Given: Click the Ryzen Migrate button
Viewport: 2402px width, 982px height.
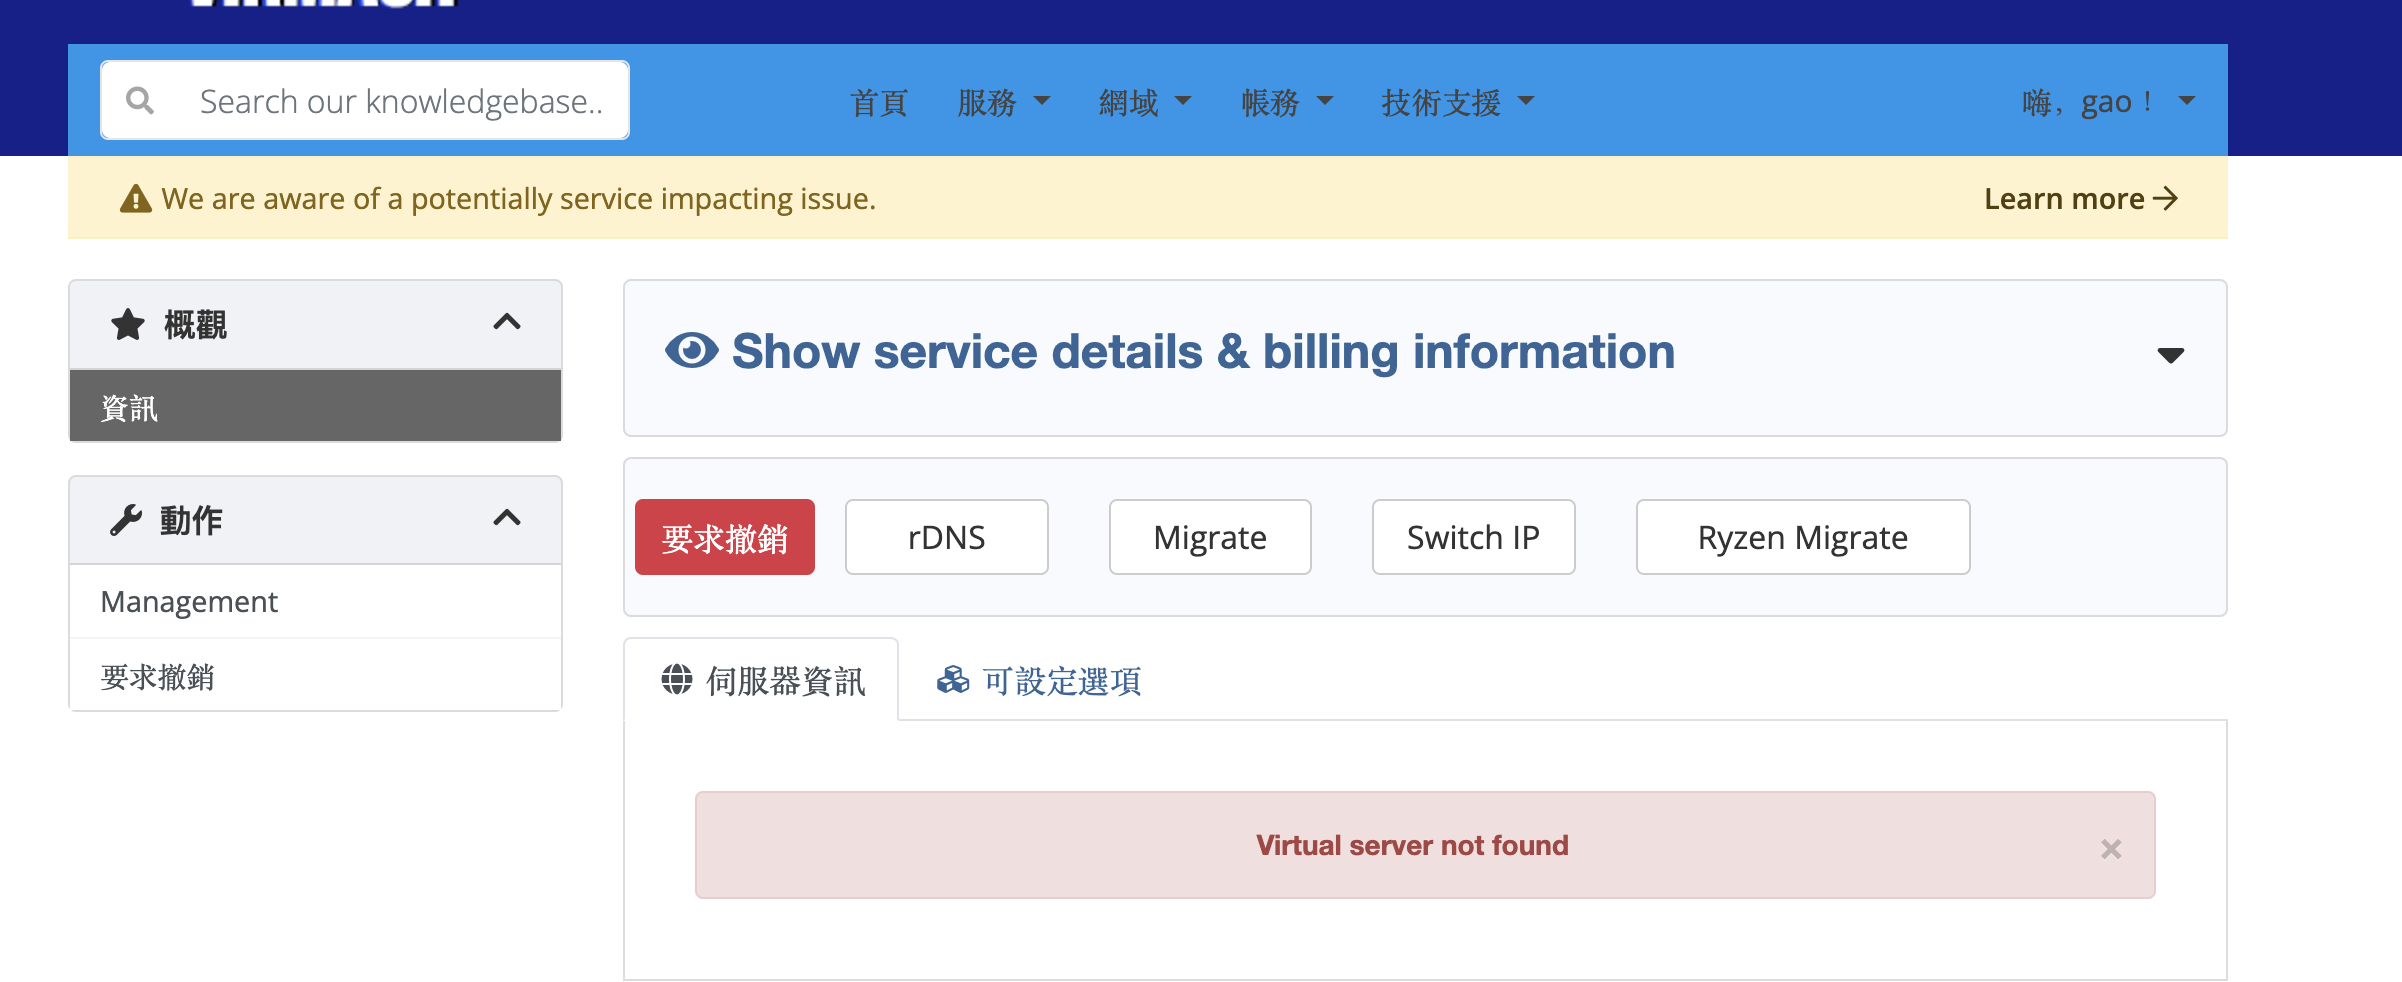Looking at the screenshot, I should (x=1803, y=537).
